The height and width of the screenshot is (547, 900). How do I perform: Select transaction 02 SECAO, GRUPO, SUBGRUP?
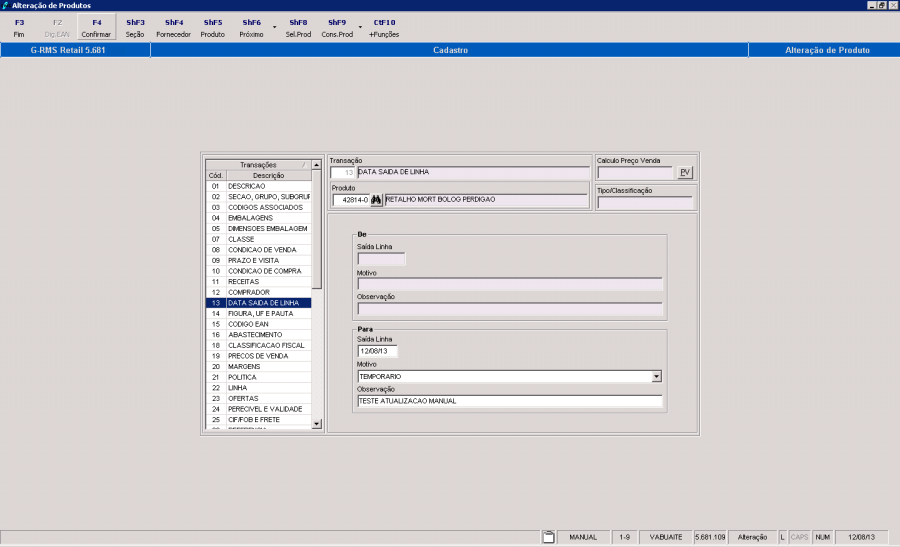[x=258, y=196]
